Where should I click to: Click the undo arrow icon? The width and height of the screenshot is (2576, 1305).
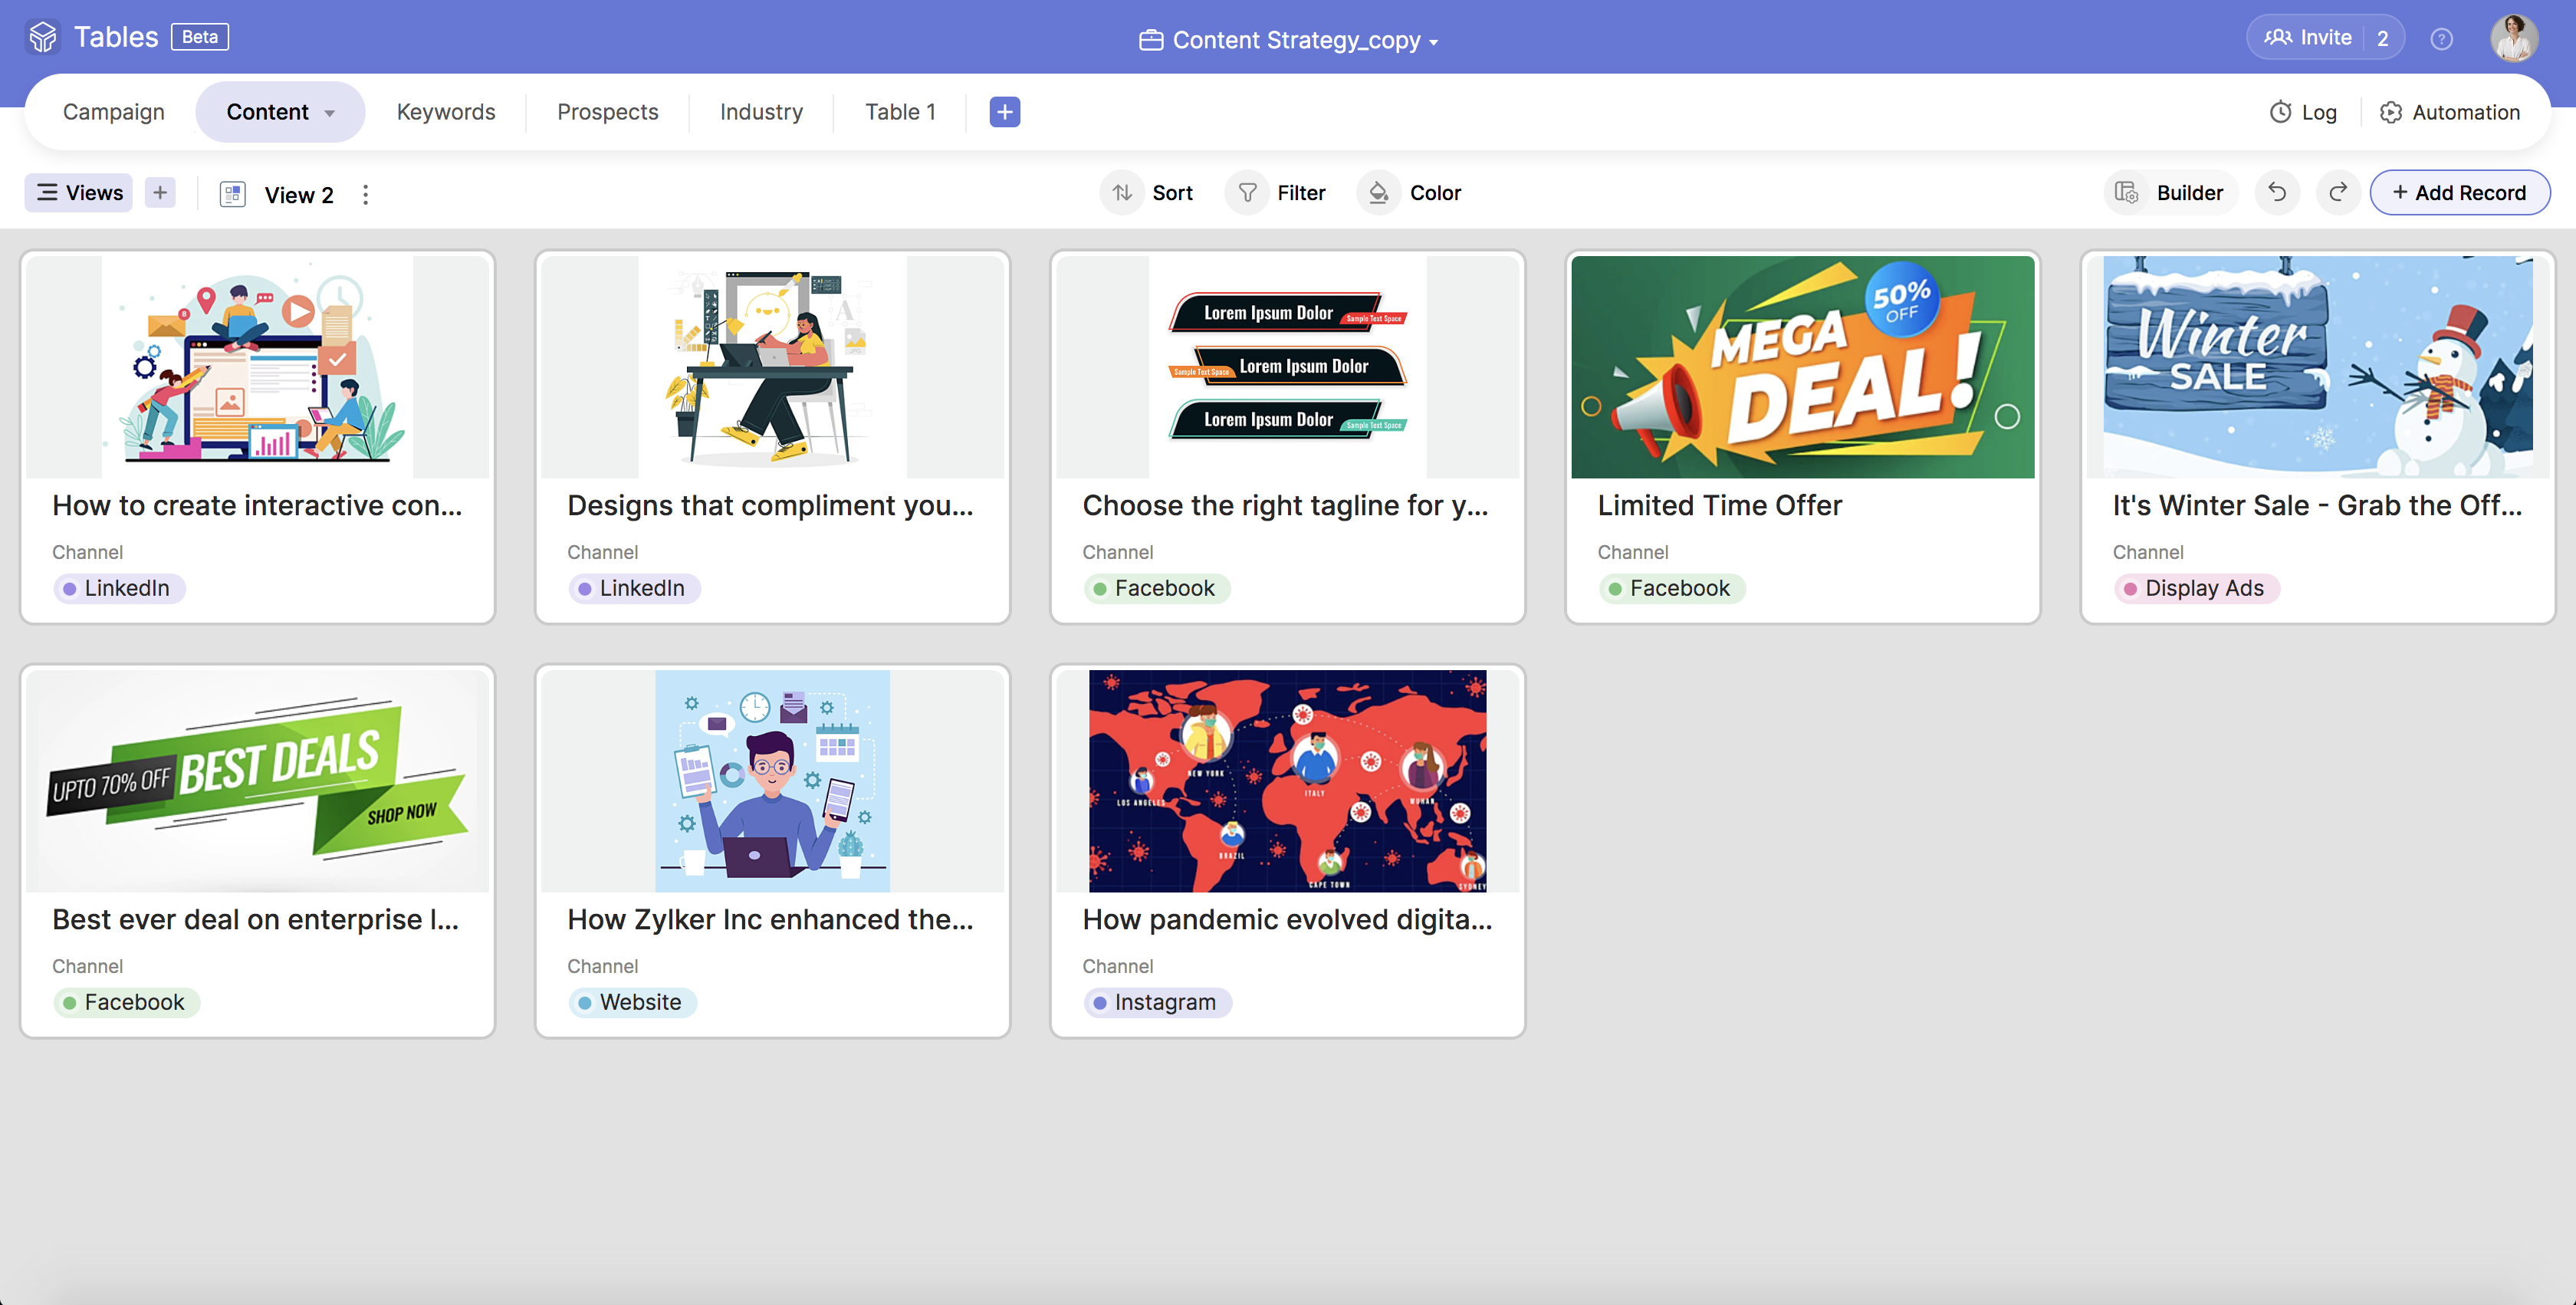2277,192
